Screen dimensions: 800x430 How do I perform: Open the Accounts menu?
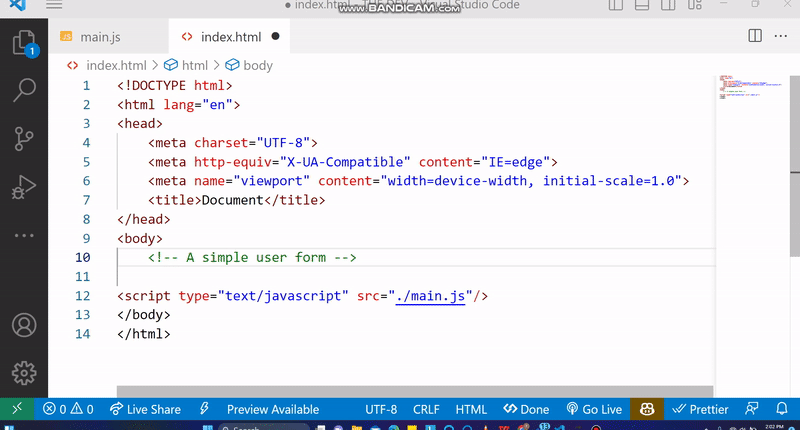click(24, 325)
